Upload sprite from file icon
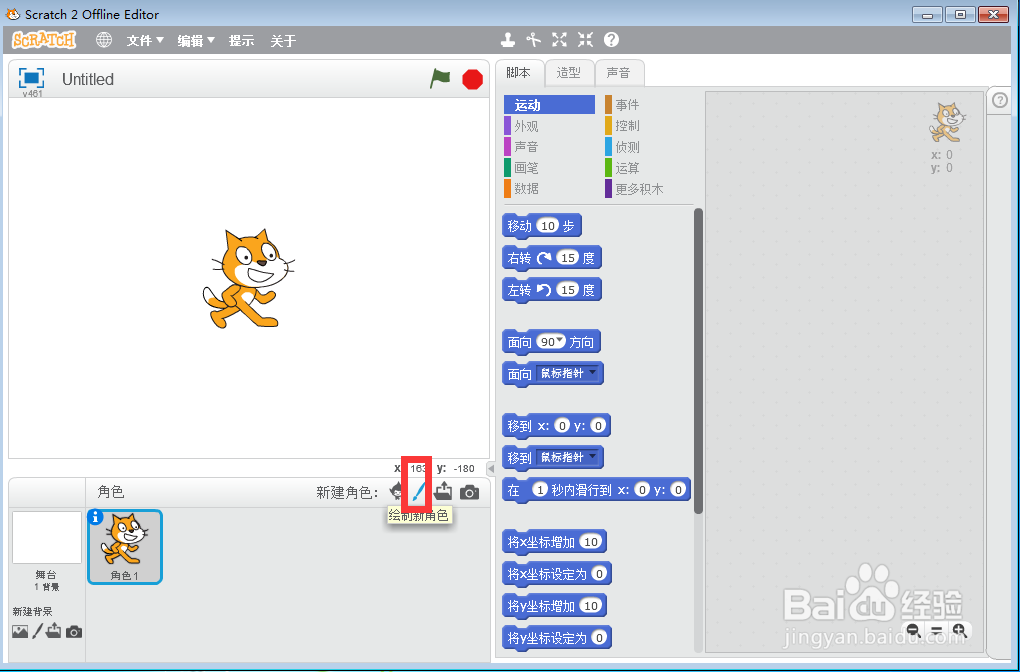 tap(443, 492)
